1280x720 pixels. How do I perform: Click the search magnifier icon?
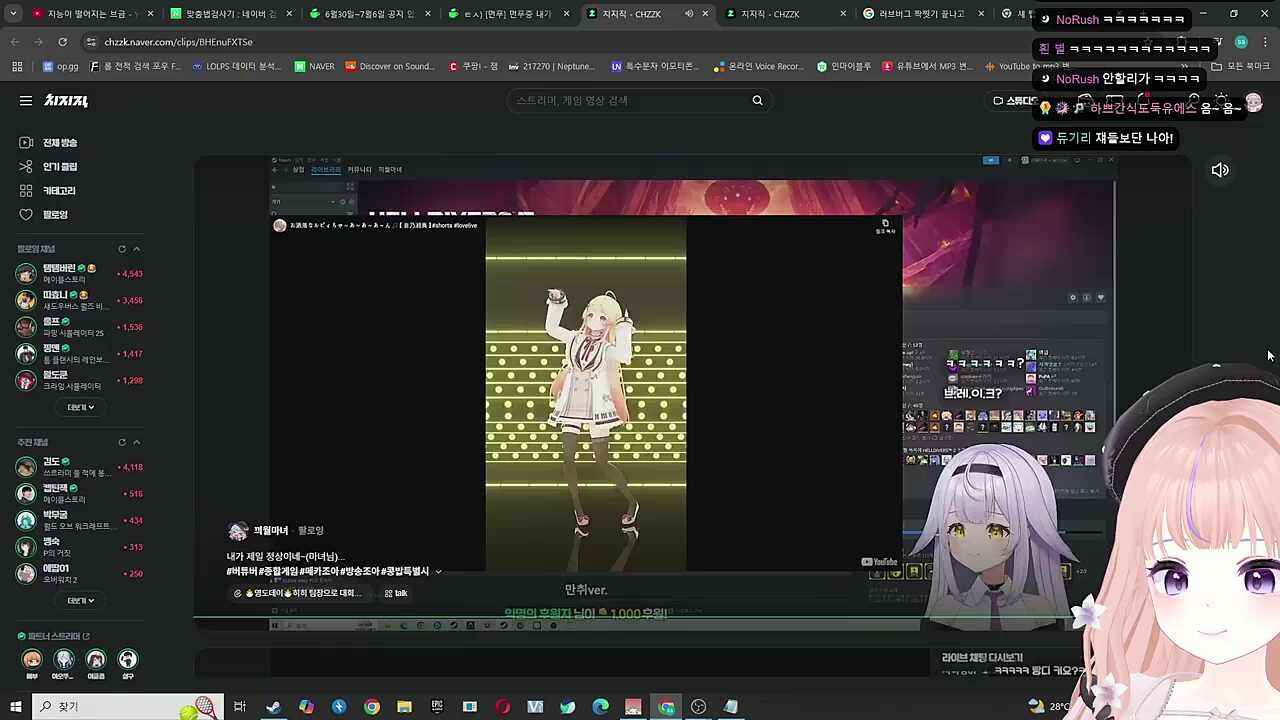tap(757, 100)
